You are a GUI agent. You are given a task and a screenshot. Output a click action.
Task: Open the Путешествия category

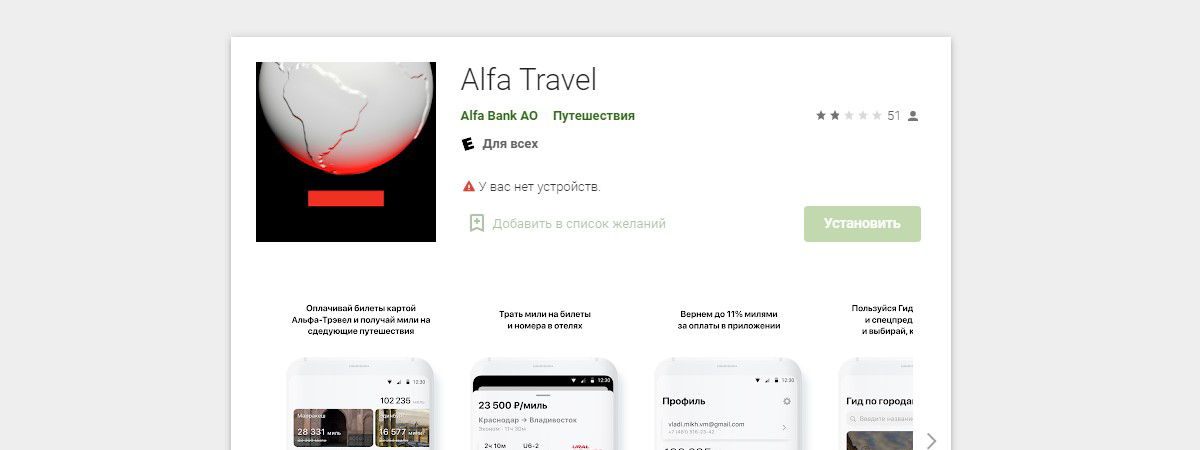click(x=594, y=116)
